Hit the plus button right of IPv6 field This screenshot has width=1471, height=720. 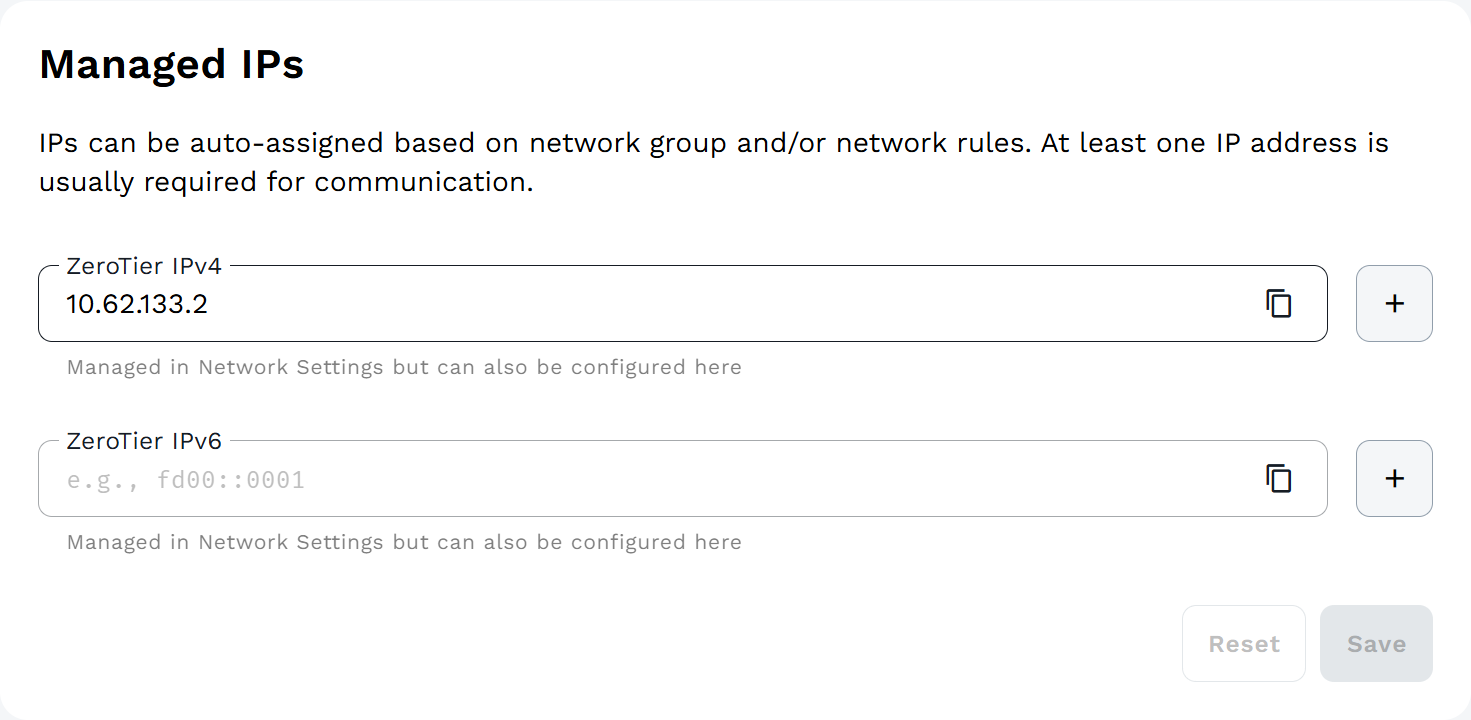tap(1394, 479)
